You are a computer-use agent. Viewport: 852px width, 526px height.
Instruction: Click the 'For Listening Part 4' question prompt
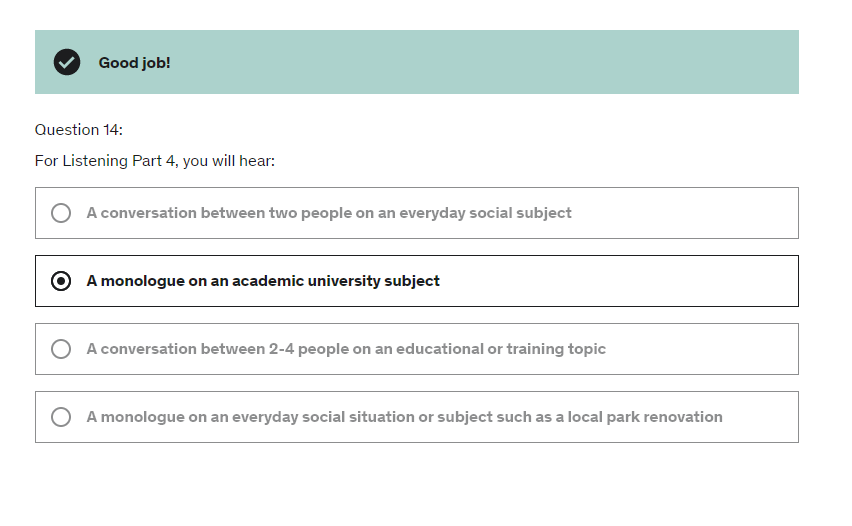pyautogui.click(x=155, y=161)
